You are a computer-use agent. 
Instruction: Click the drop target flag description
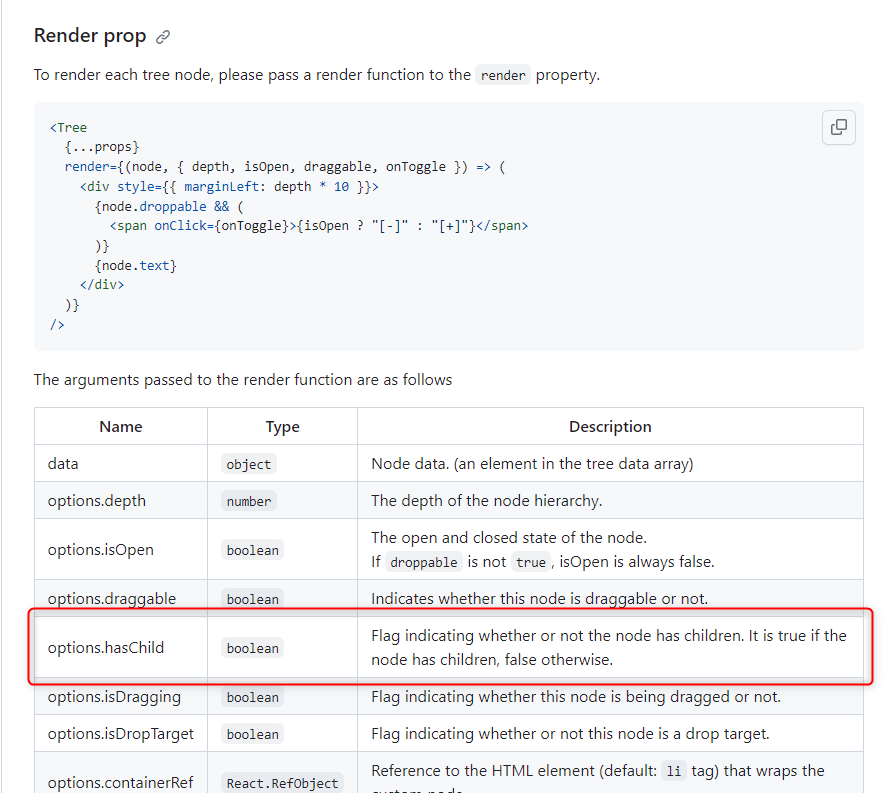570,734
